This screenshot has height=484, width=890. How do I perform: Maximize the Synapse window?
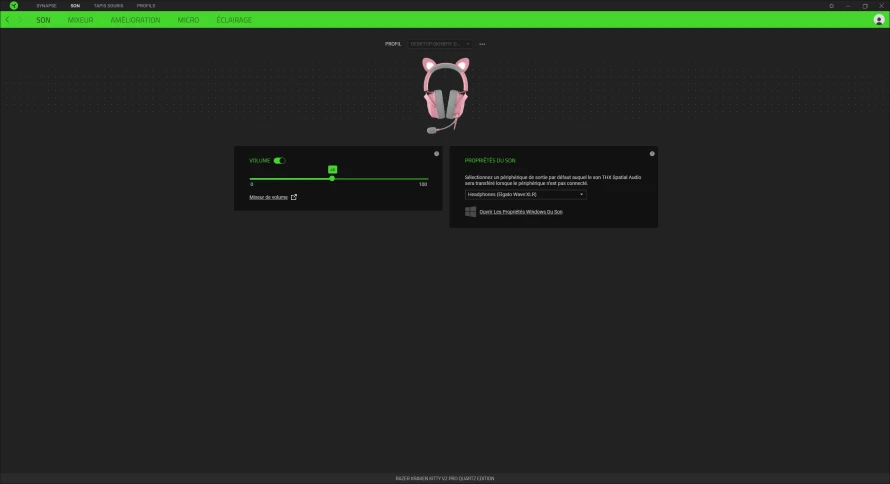point(865,6)
